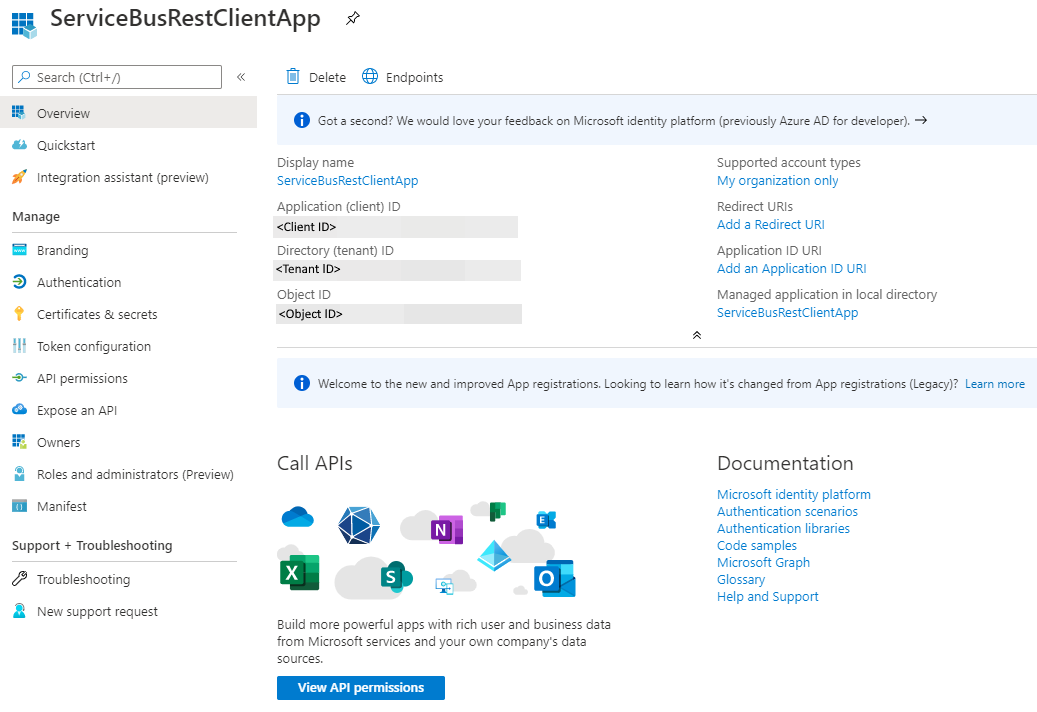Open My organization only link
The height and width of the screenshot is (712, 1037).
pos(778,180)
